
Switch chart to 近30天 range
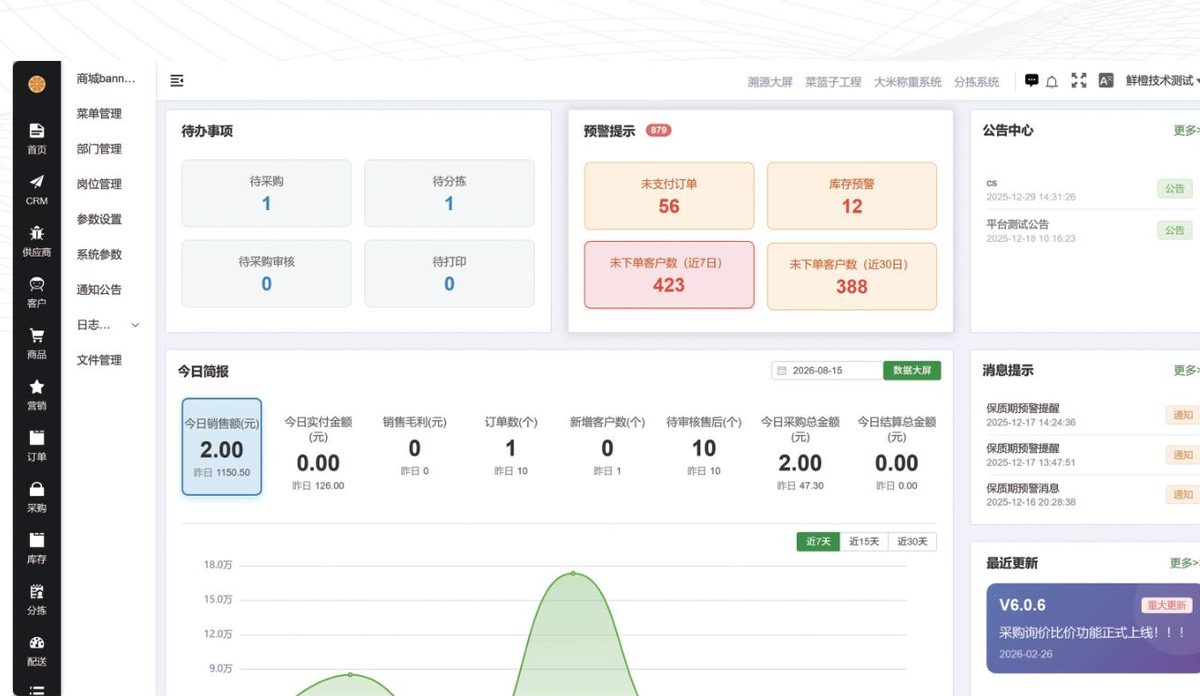point(912,541)
